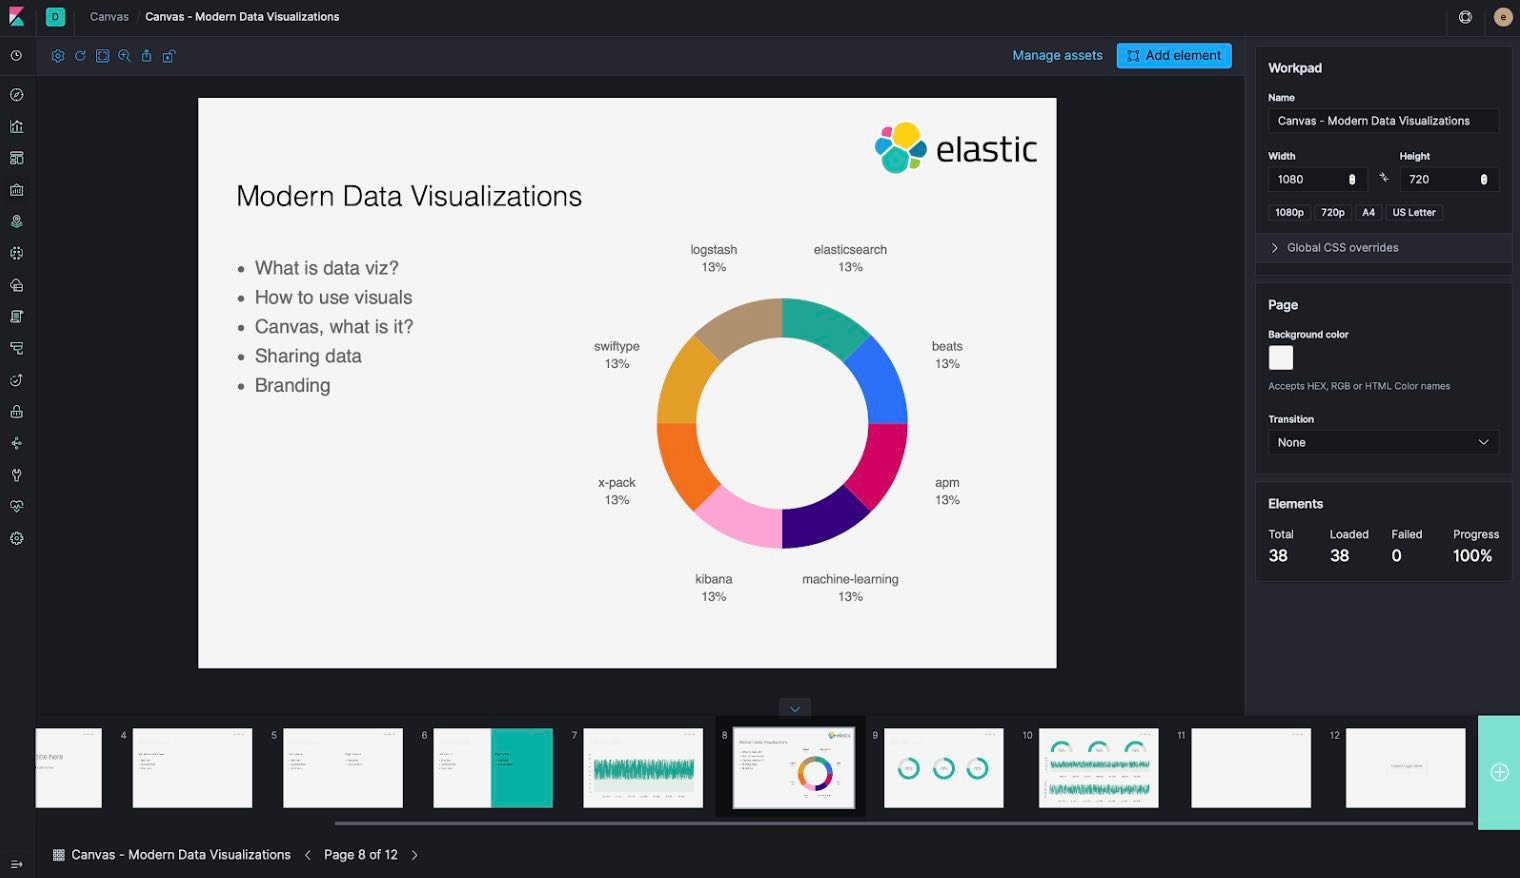Select the Discover compass icon in sidebar
The image size is (1520, 878).
tap(15, 94)
